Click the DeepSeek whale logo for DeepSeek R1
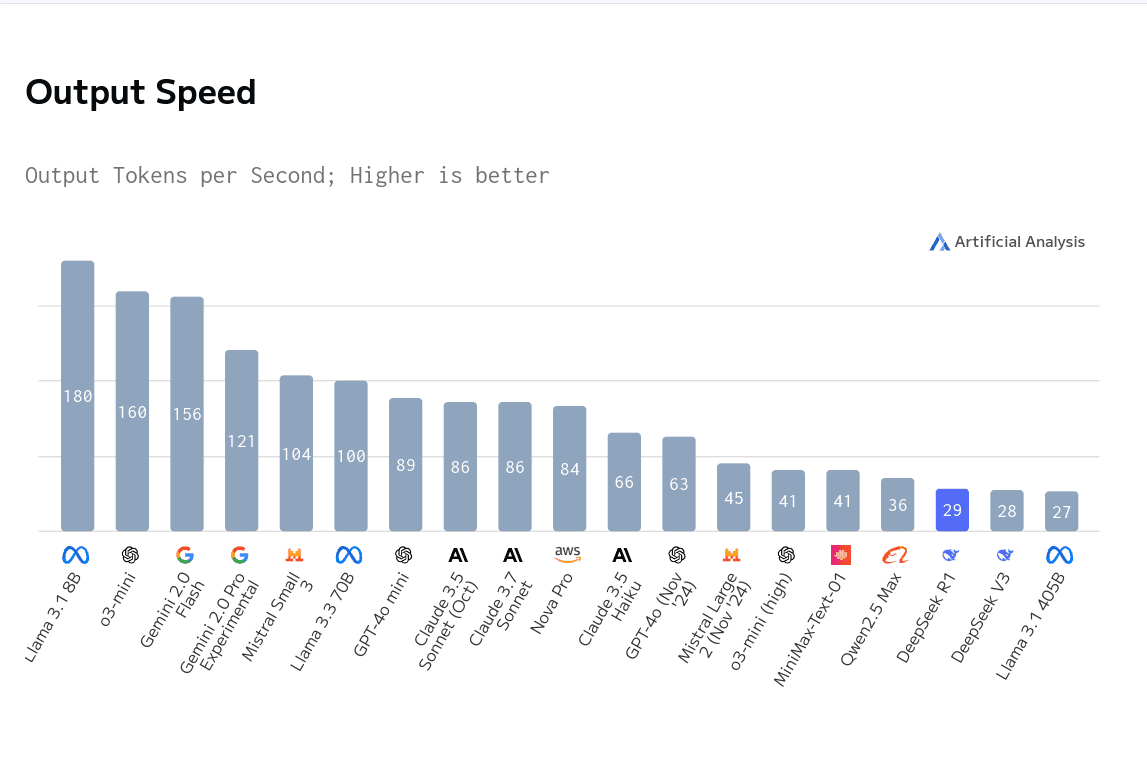The width and height of the screenshot is (1147, 757). [x=950, y=555]
